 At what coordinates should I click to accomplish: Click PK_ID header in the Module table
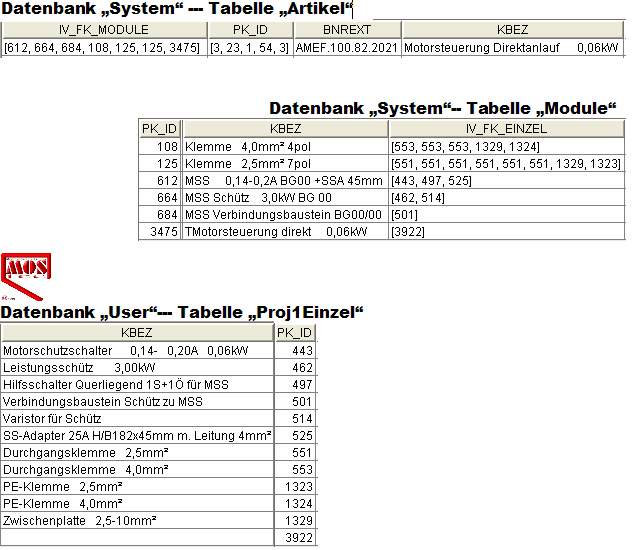pos(160,129)
